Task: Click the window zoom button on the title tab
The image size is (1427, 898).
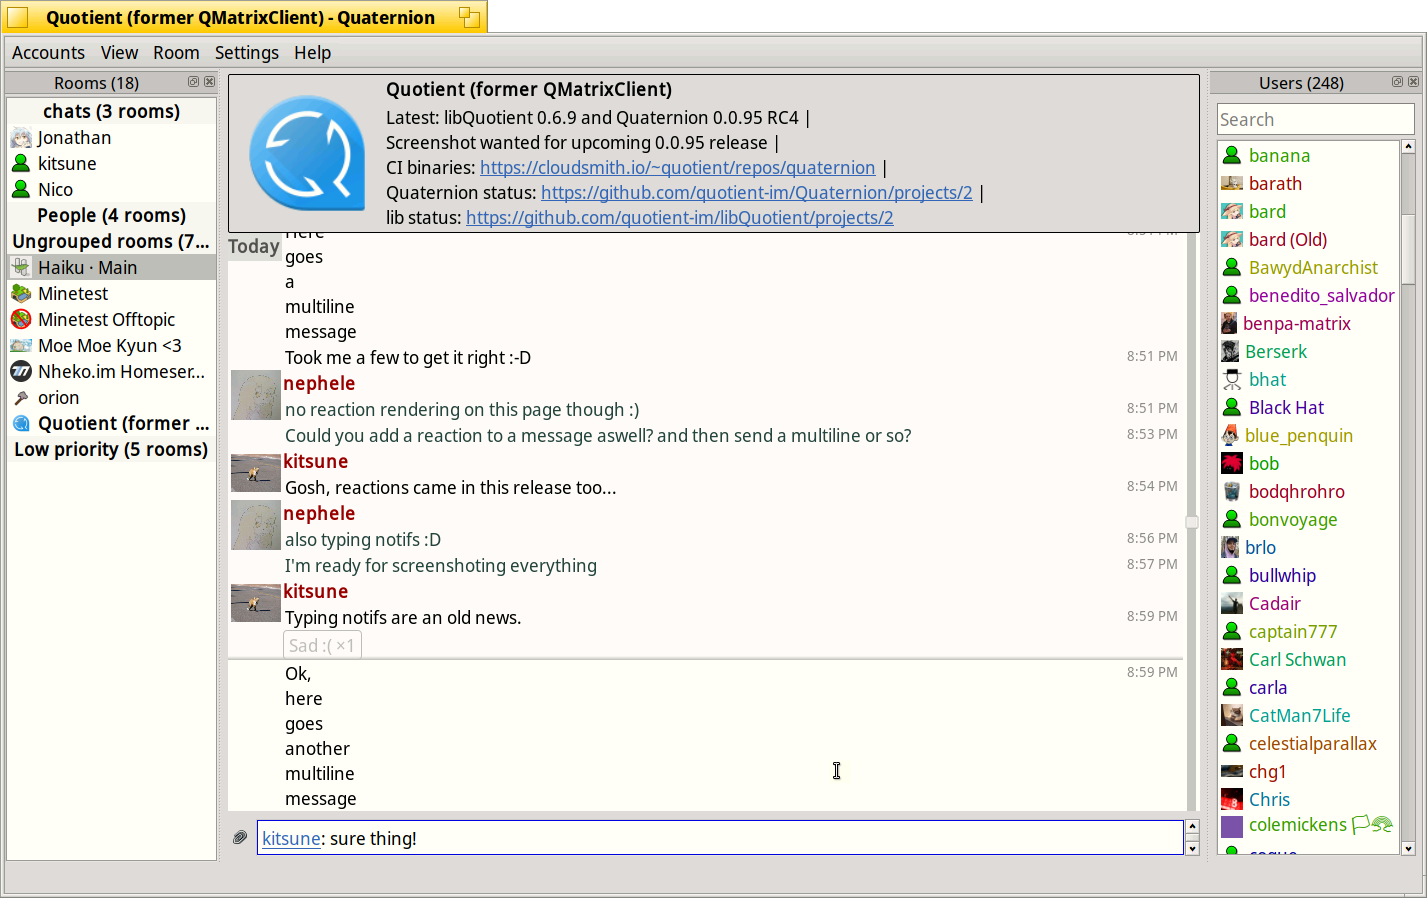Action: tap(469, 17)
